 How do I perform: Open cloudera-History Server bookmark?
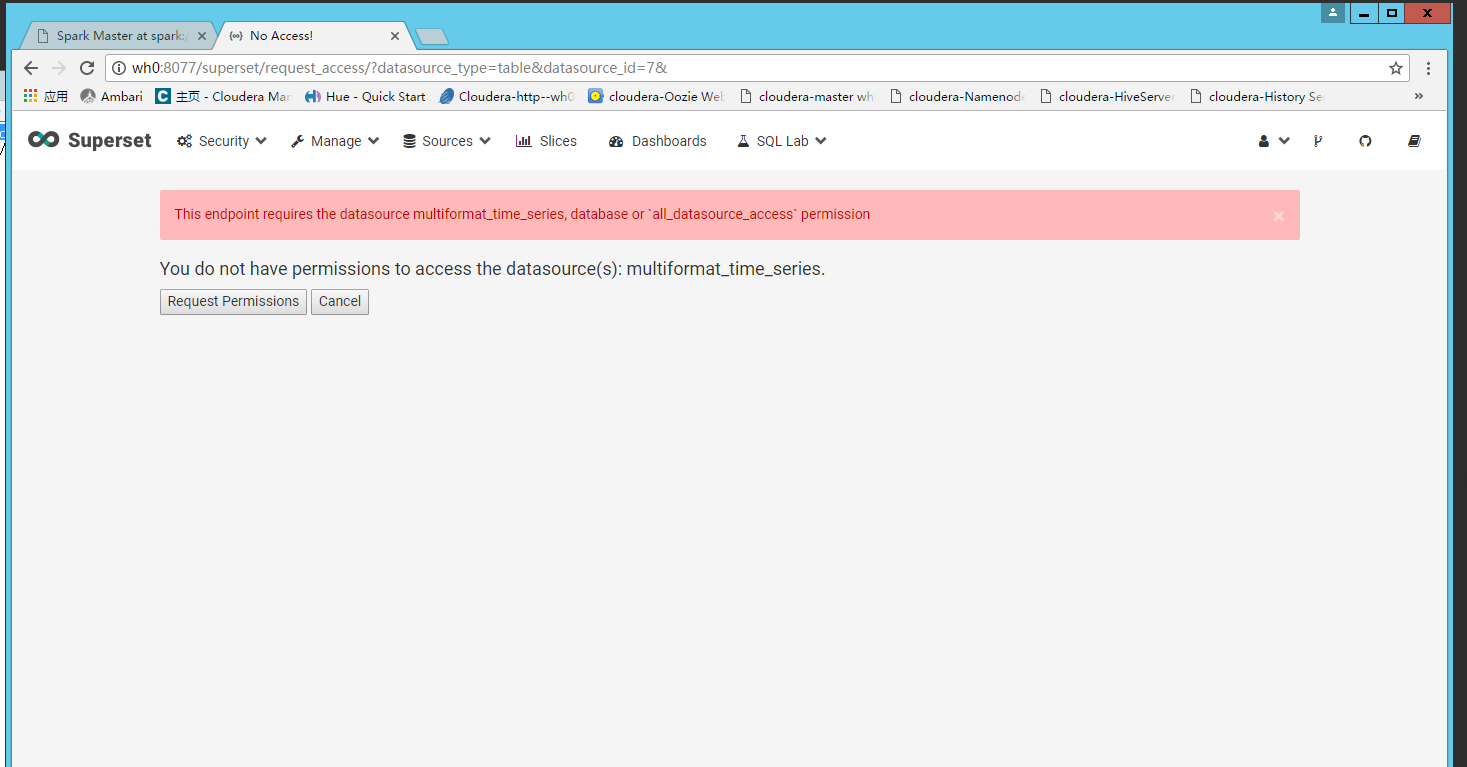click(1256, 96)
